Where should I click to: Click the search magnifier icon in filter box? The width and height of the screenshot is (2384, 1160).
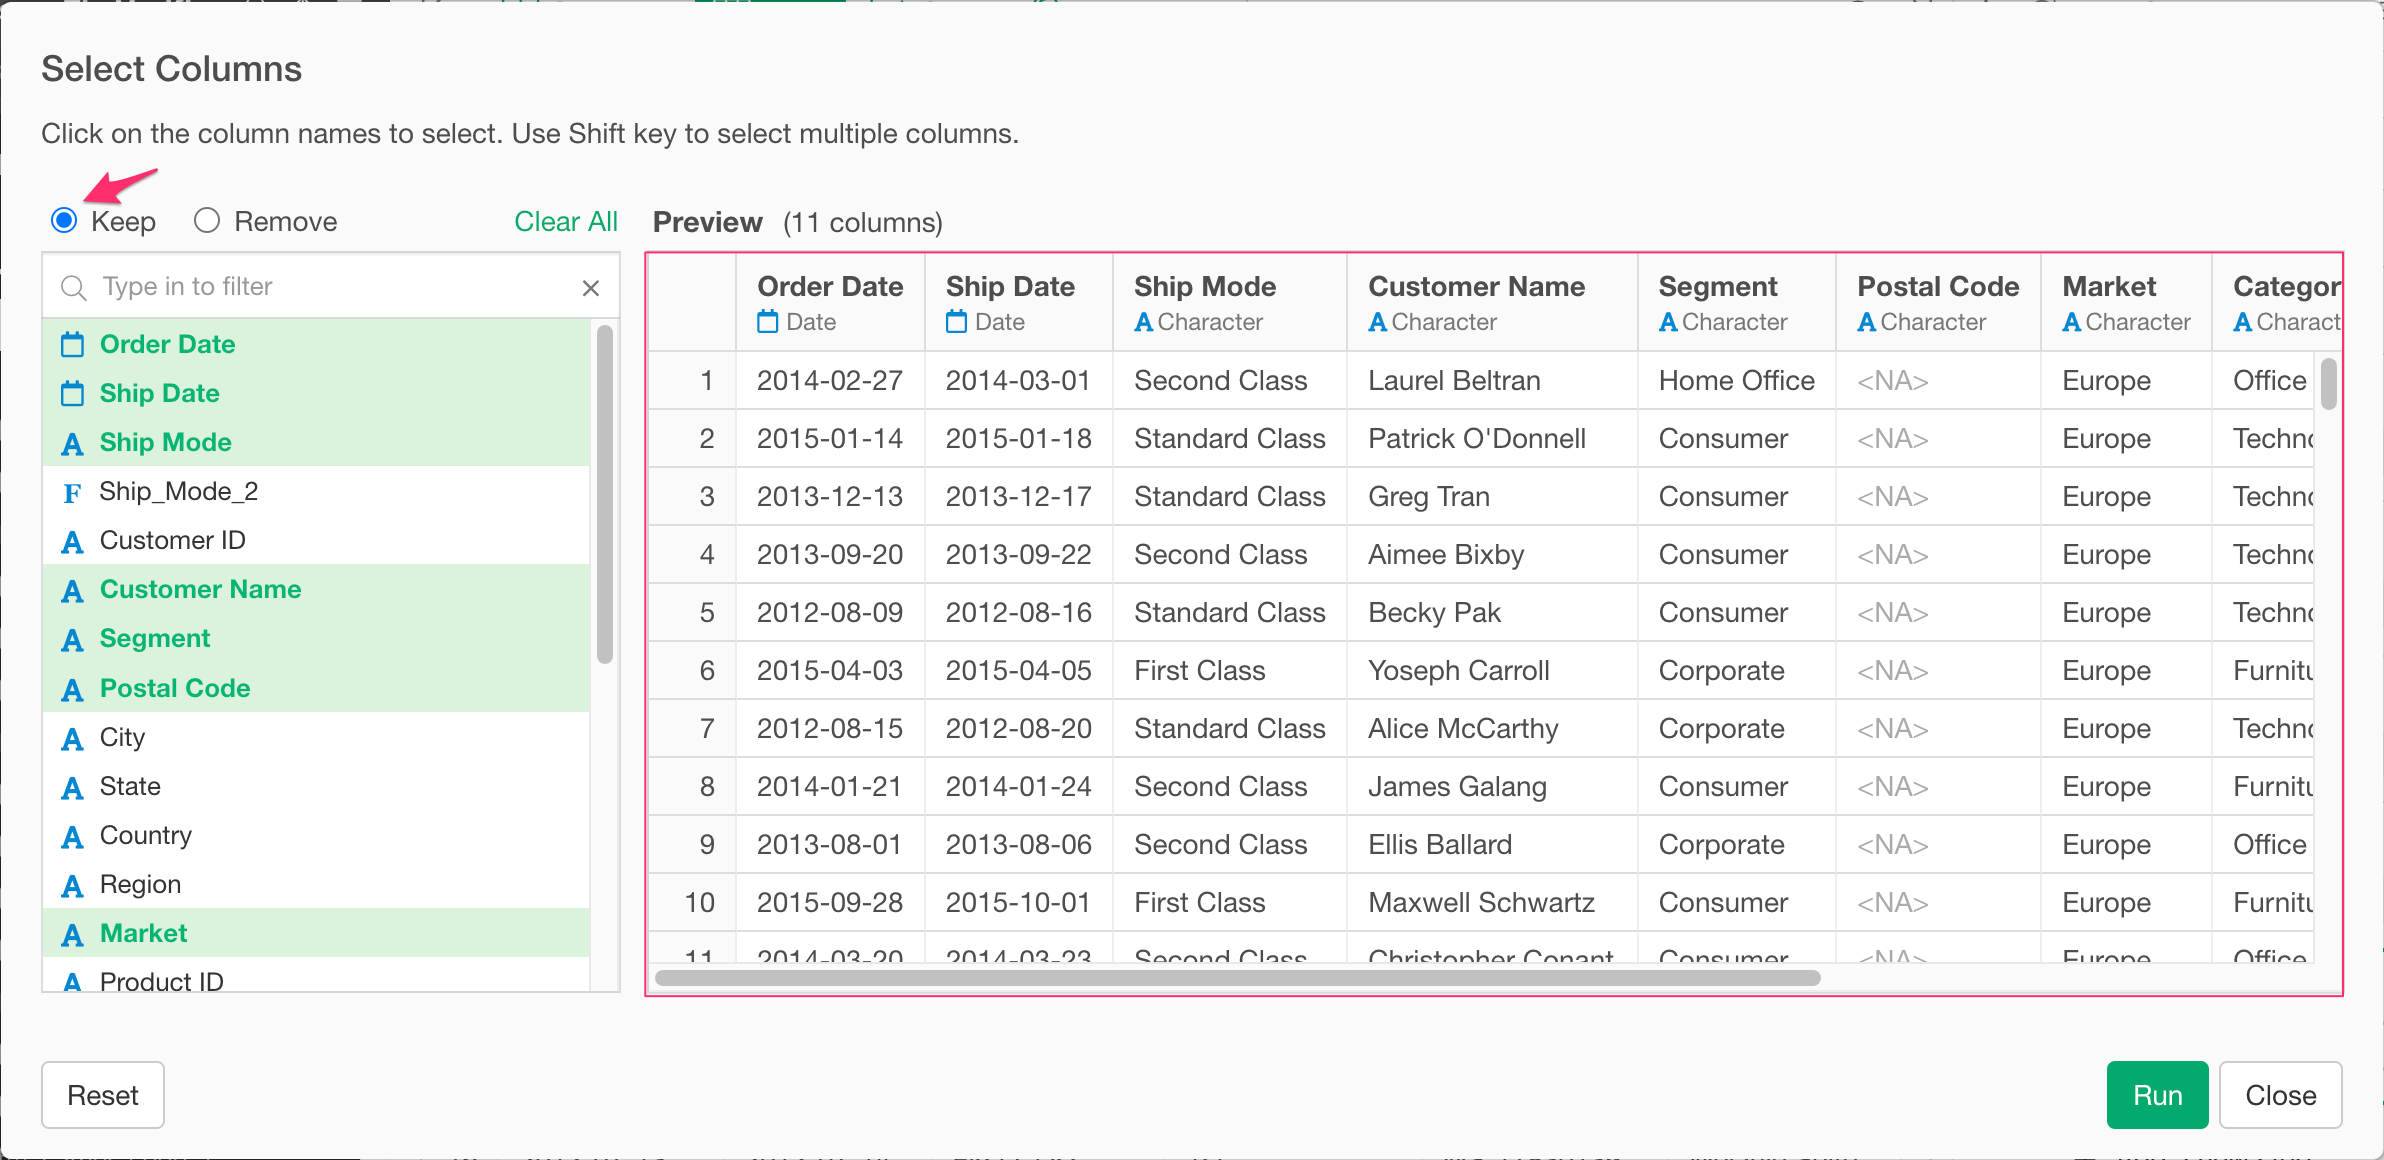(74, 288)
